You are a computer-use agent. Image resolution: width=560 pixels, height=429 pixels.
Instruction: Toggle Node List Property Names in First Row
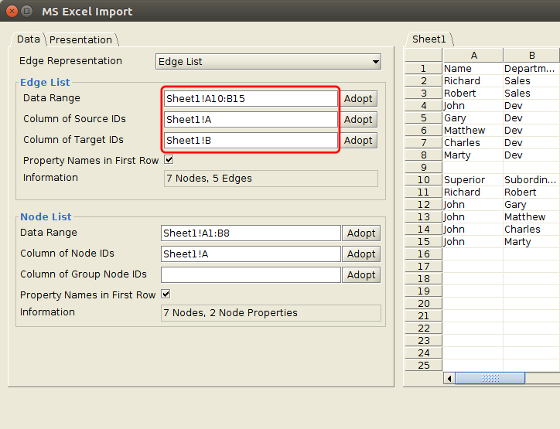[166, 294]
